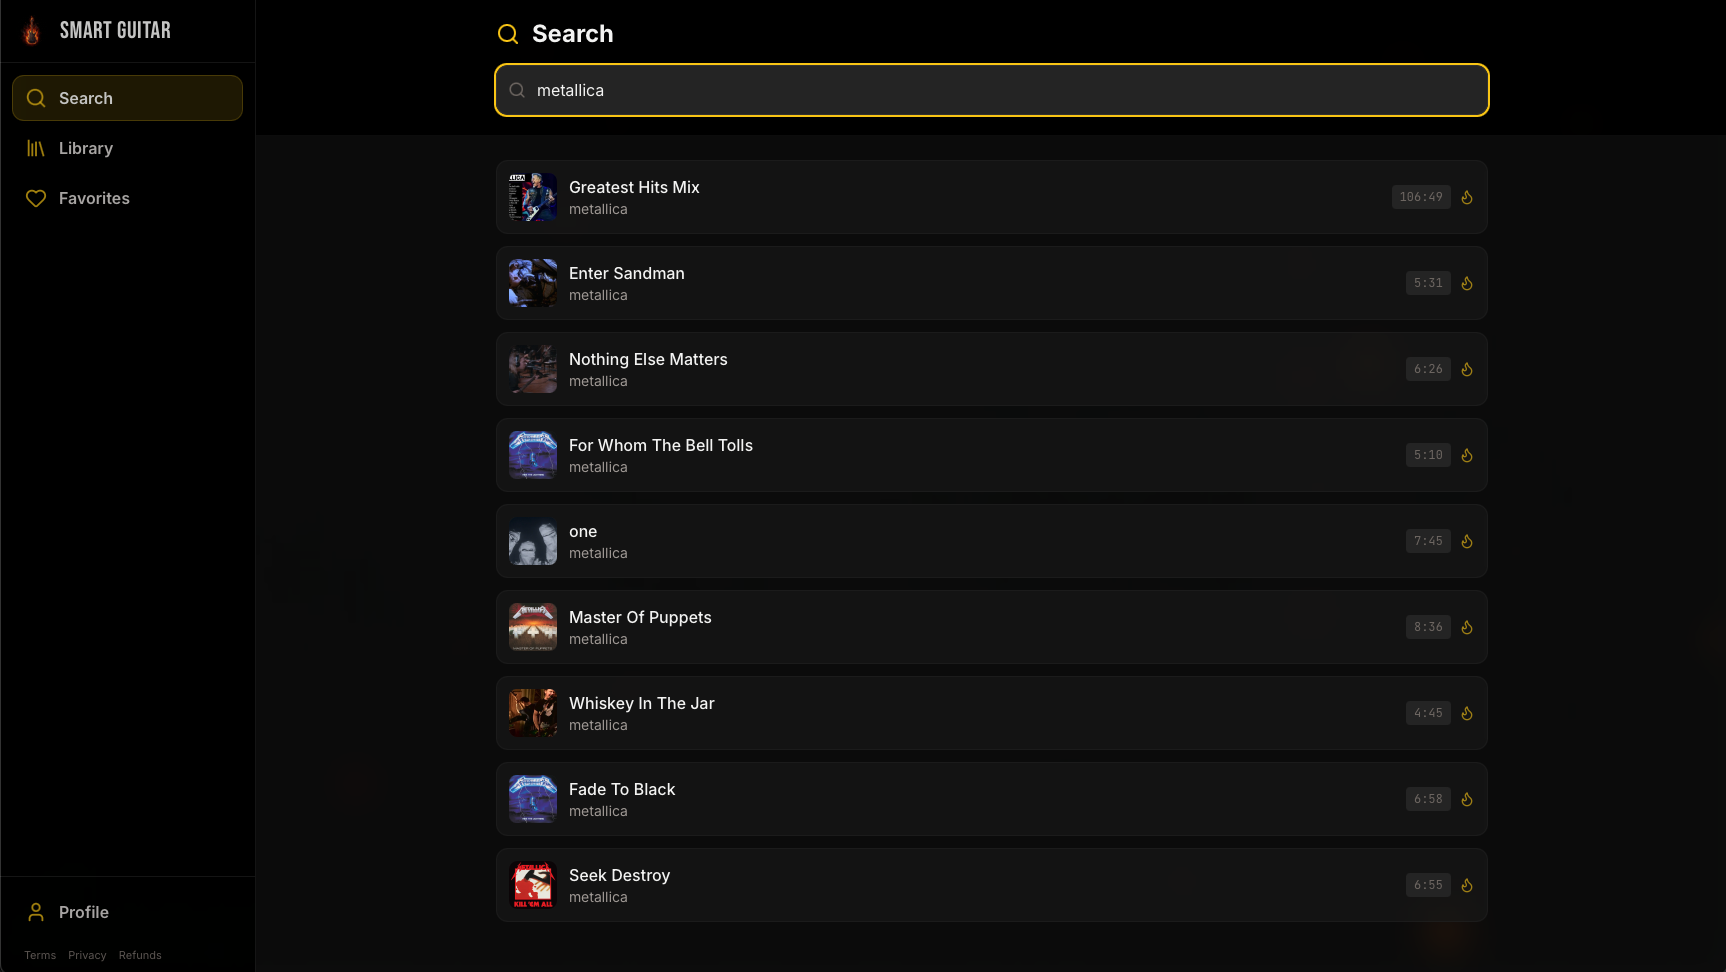Open the Favorites section

click(94, 198)
